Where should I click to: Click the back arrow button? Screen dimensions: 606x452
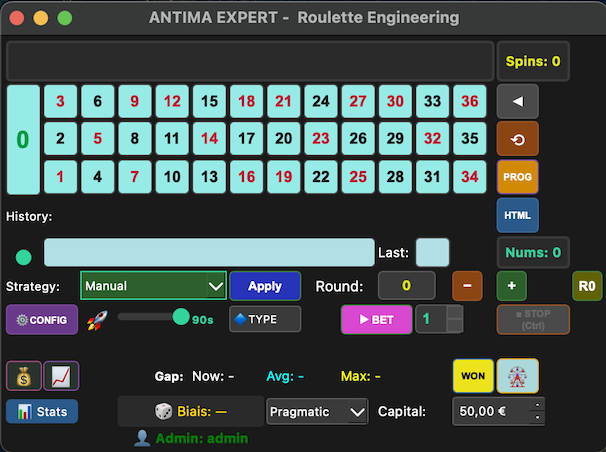tap(517, 101)
